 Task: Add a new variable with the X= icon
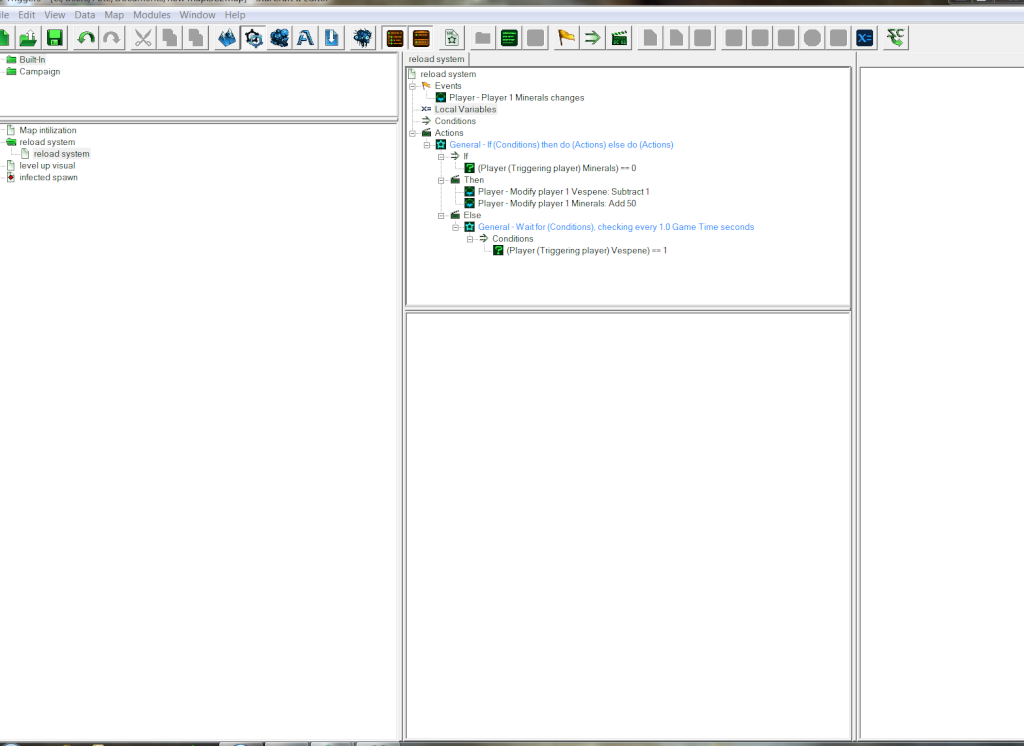(x=865, y=38)
